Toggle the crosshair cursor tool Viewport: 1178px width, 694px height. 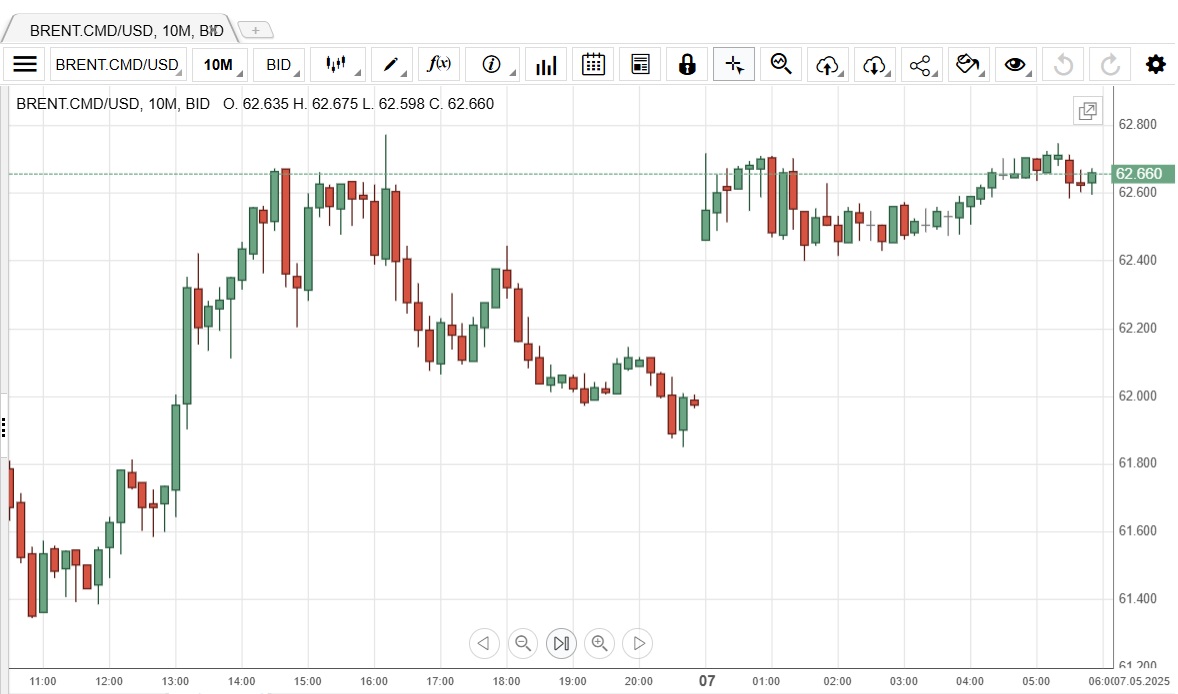click(x=734, y=65)
